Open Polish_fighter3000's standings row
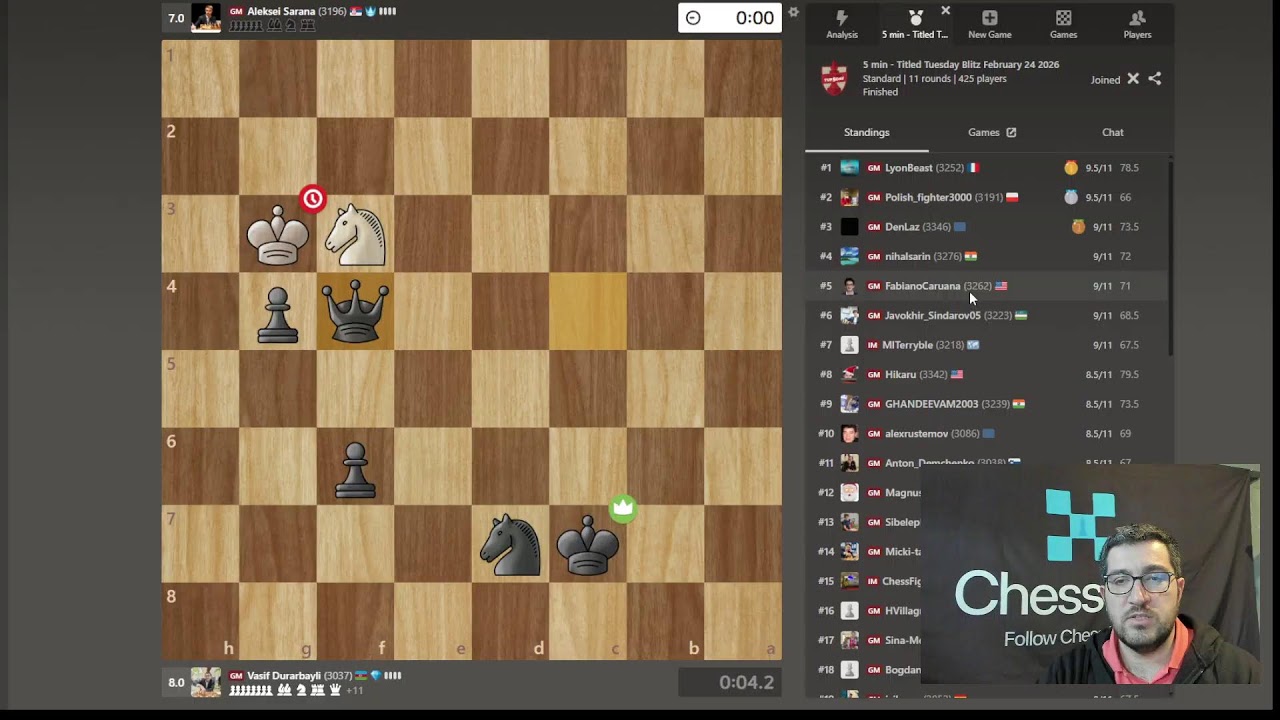Image resolution: width=1280 pixels, height=720 pixels. pyautogui.click(x=986, y=197)
